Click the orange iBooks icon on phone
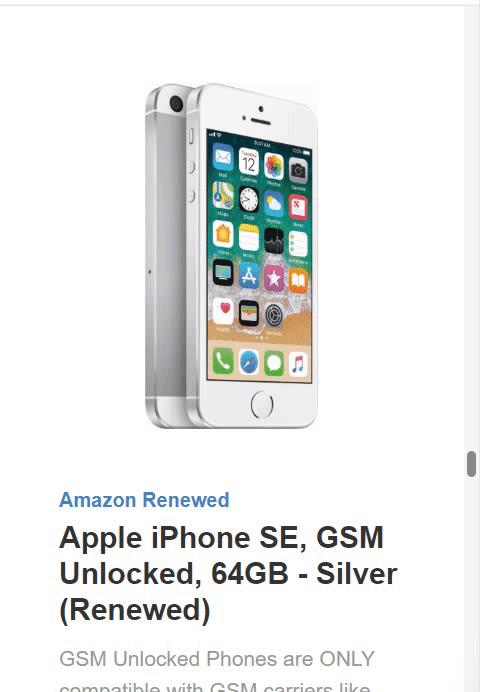480x692 pixels. click(x=298, y=280)
